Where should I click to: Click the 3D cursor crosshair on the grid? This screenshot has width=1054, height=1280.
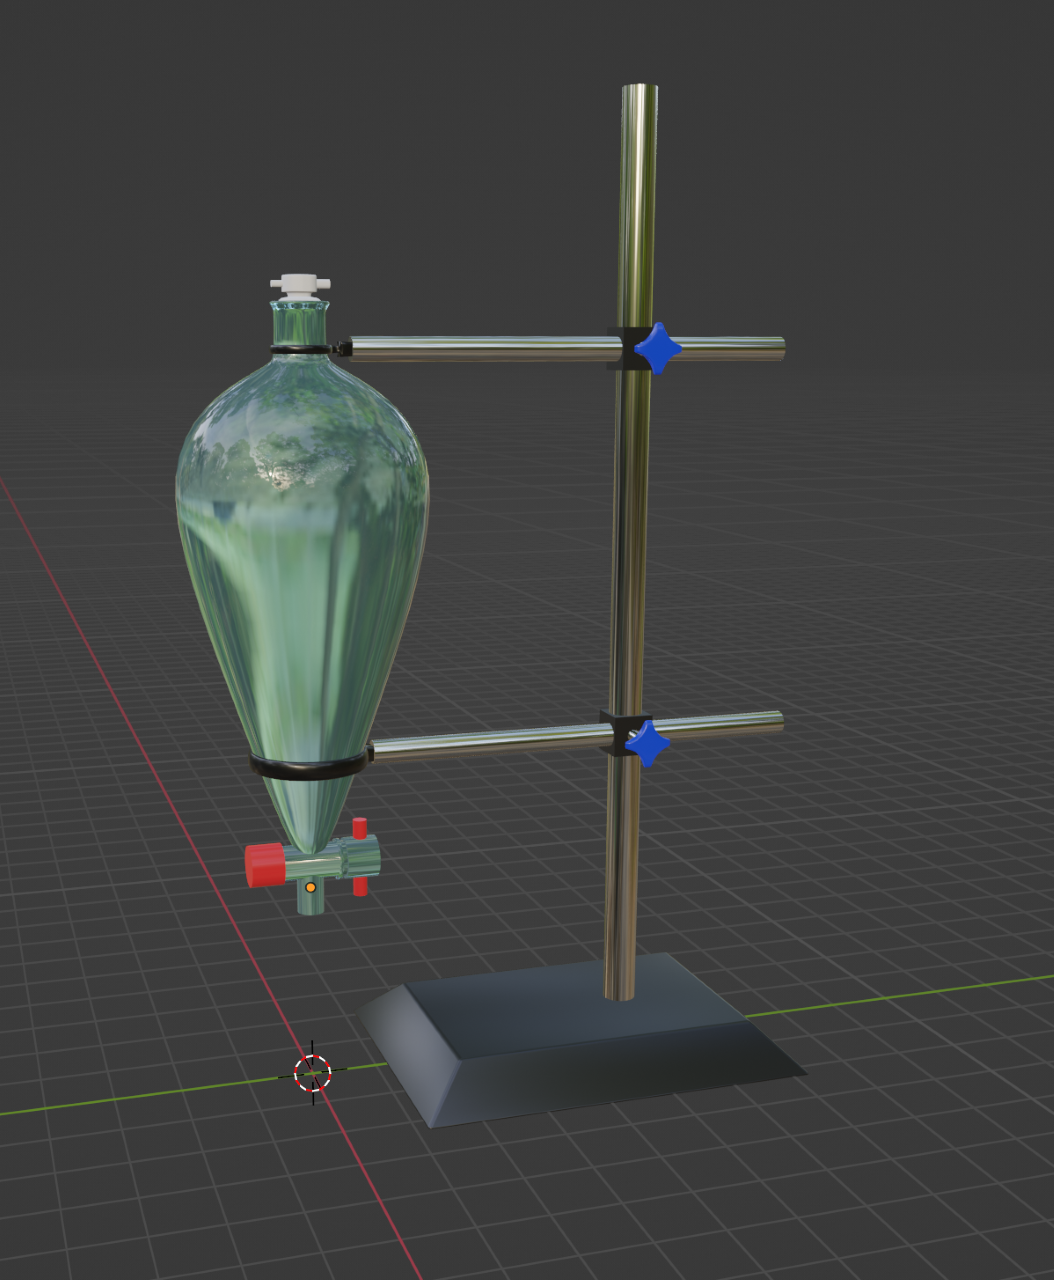tap(313, 1073)
